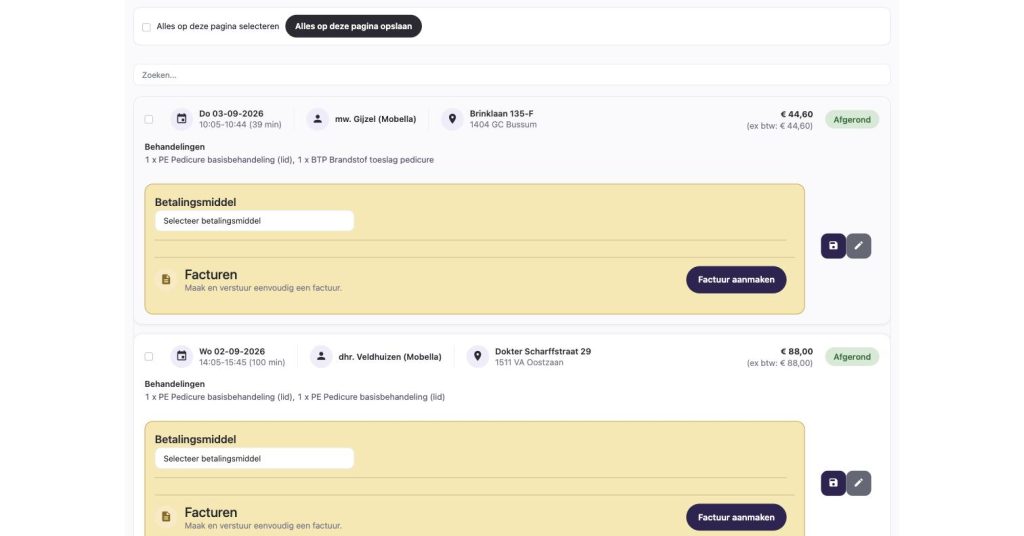Open 'Selecteer betalingsmiddel' dropdown for dhr. Veldhuizen
Viewport: 1024px width, 536px height.
coord(255,458)
